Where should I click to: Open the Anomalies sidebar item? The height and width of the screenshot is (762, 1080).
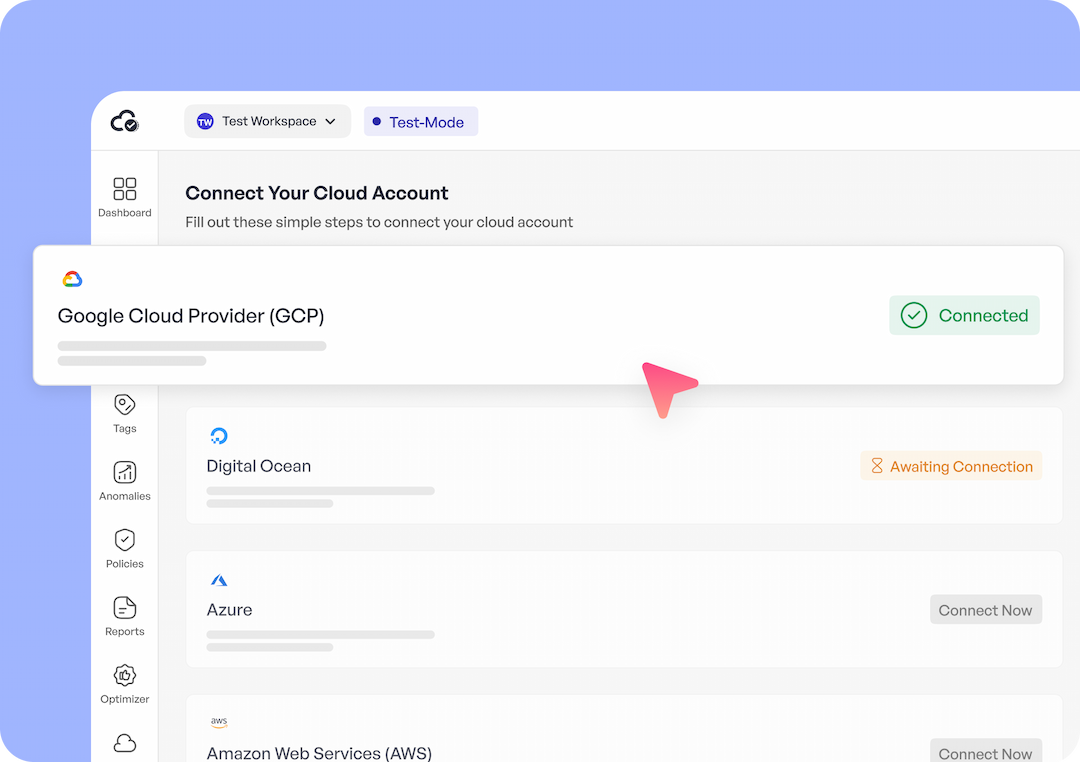point(125,481)
